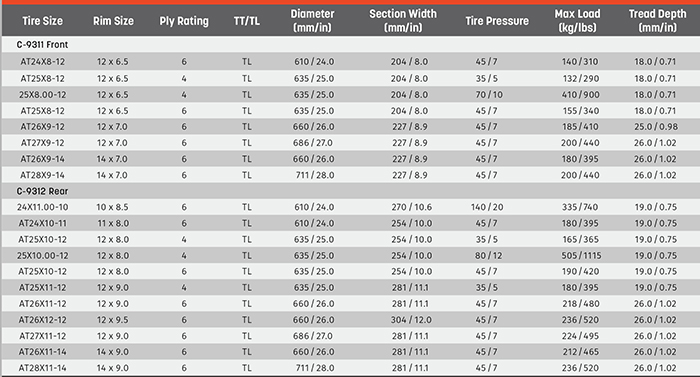Select the Tread Depth column header
Image resolution: width=700 pixels, height=377 pixels.
(x=657, y=21)
